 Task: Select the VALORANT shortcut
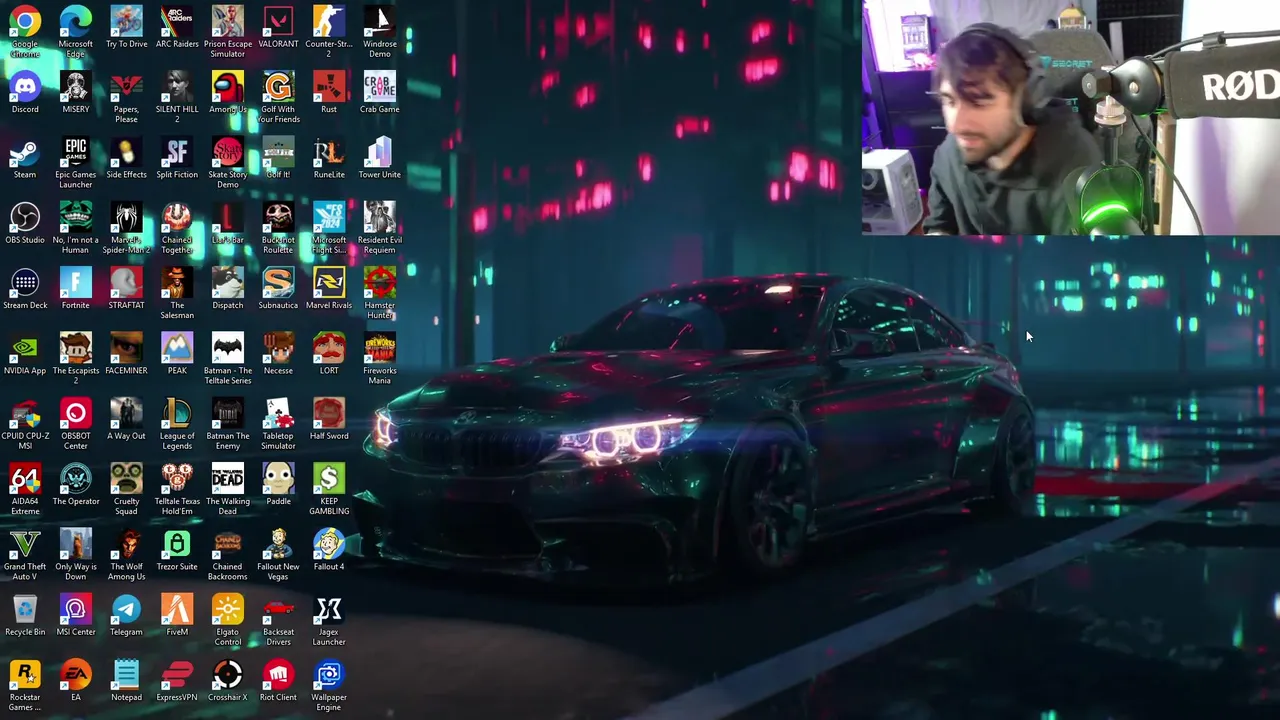click(x=278, y=21)
